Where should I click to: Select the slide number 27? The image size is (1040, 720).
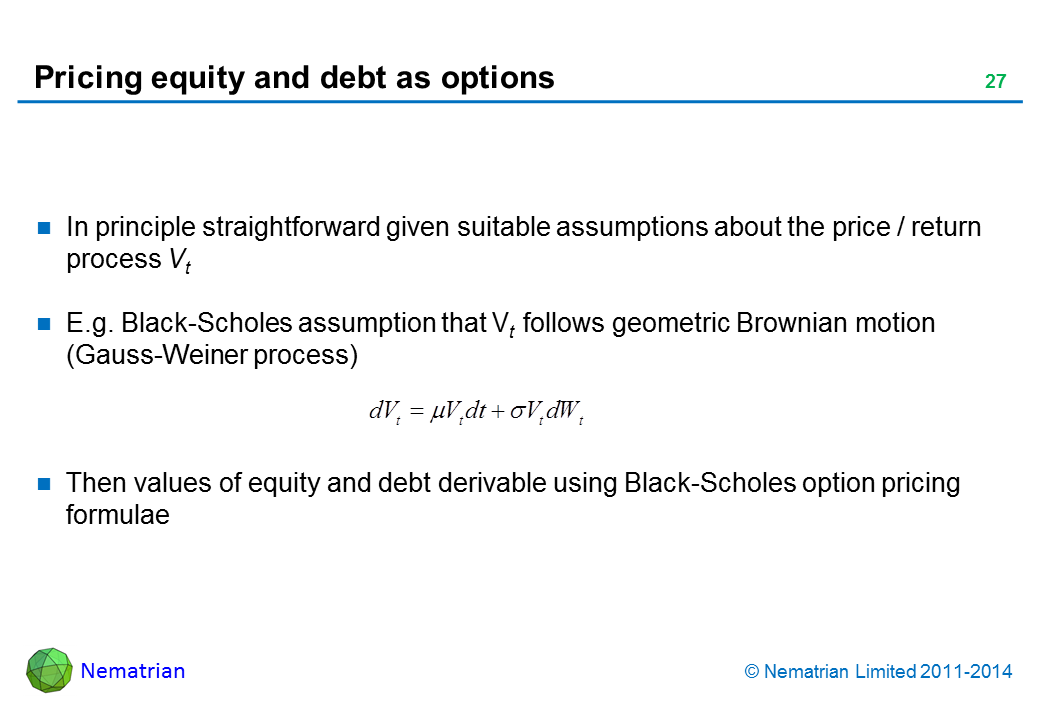tap(995, 82)
